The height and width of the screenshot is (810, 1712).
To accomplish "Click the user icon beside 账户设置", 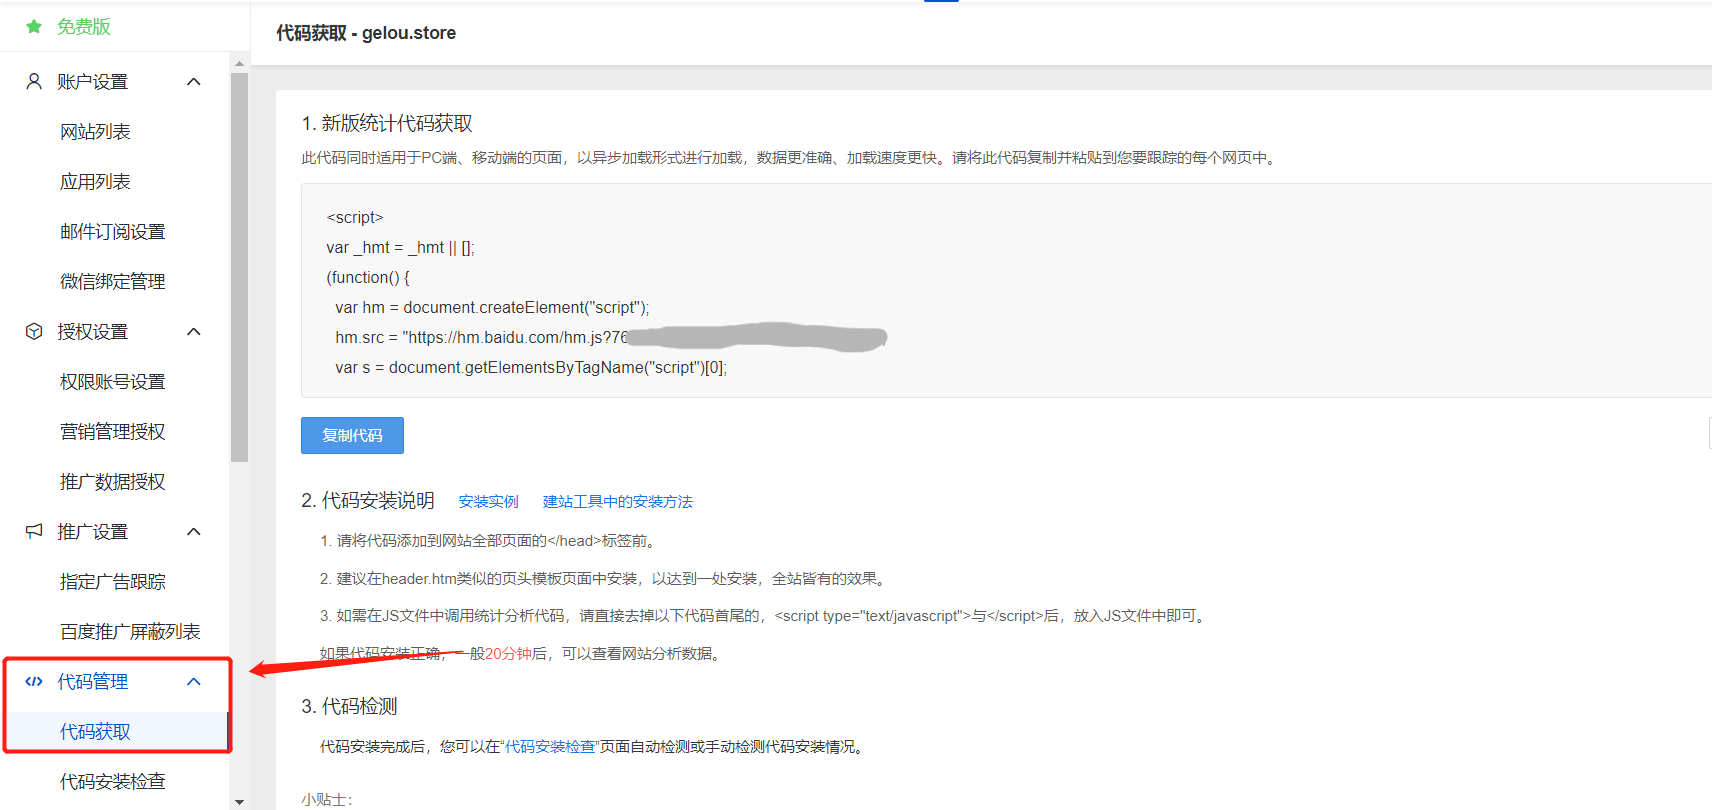I will 34,81.
